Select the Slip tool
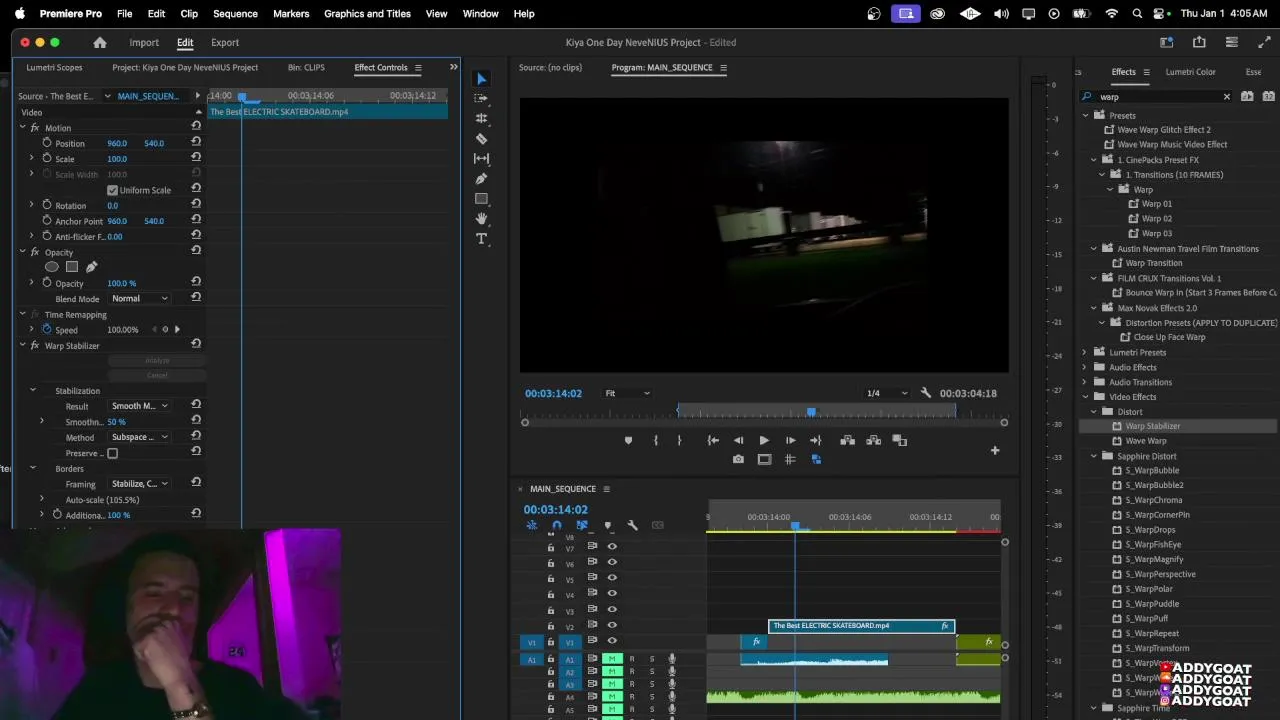Viewport: 1280px width, 720px height. (x=481, y=159)
